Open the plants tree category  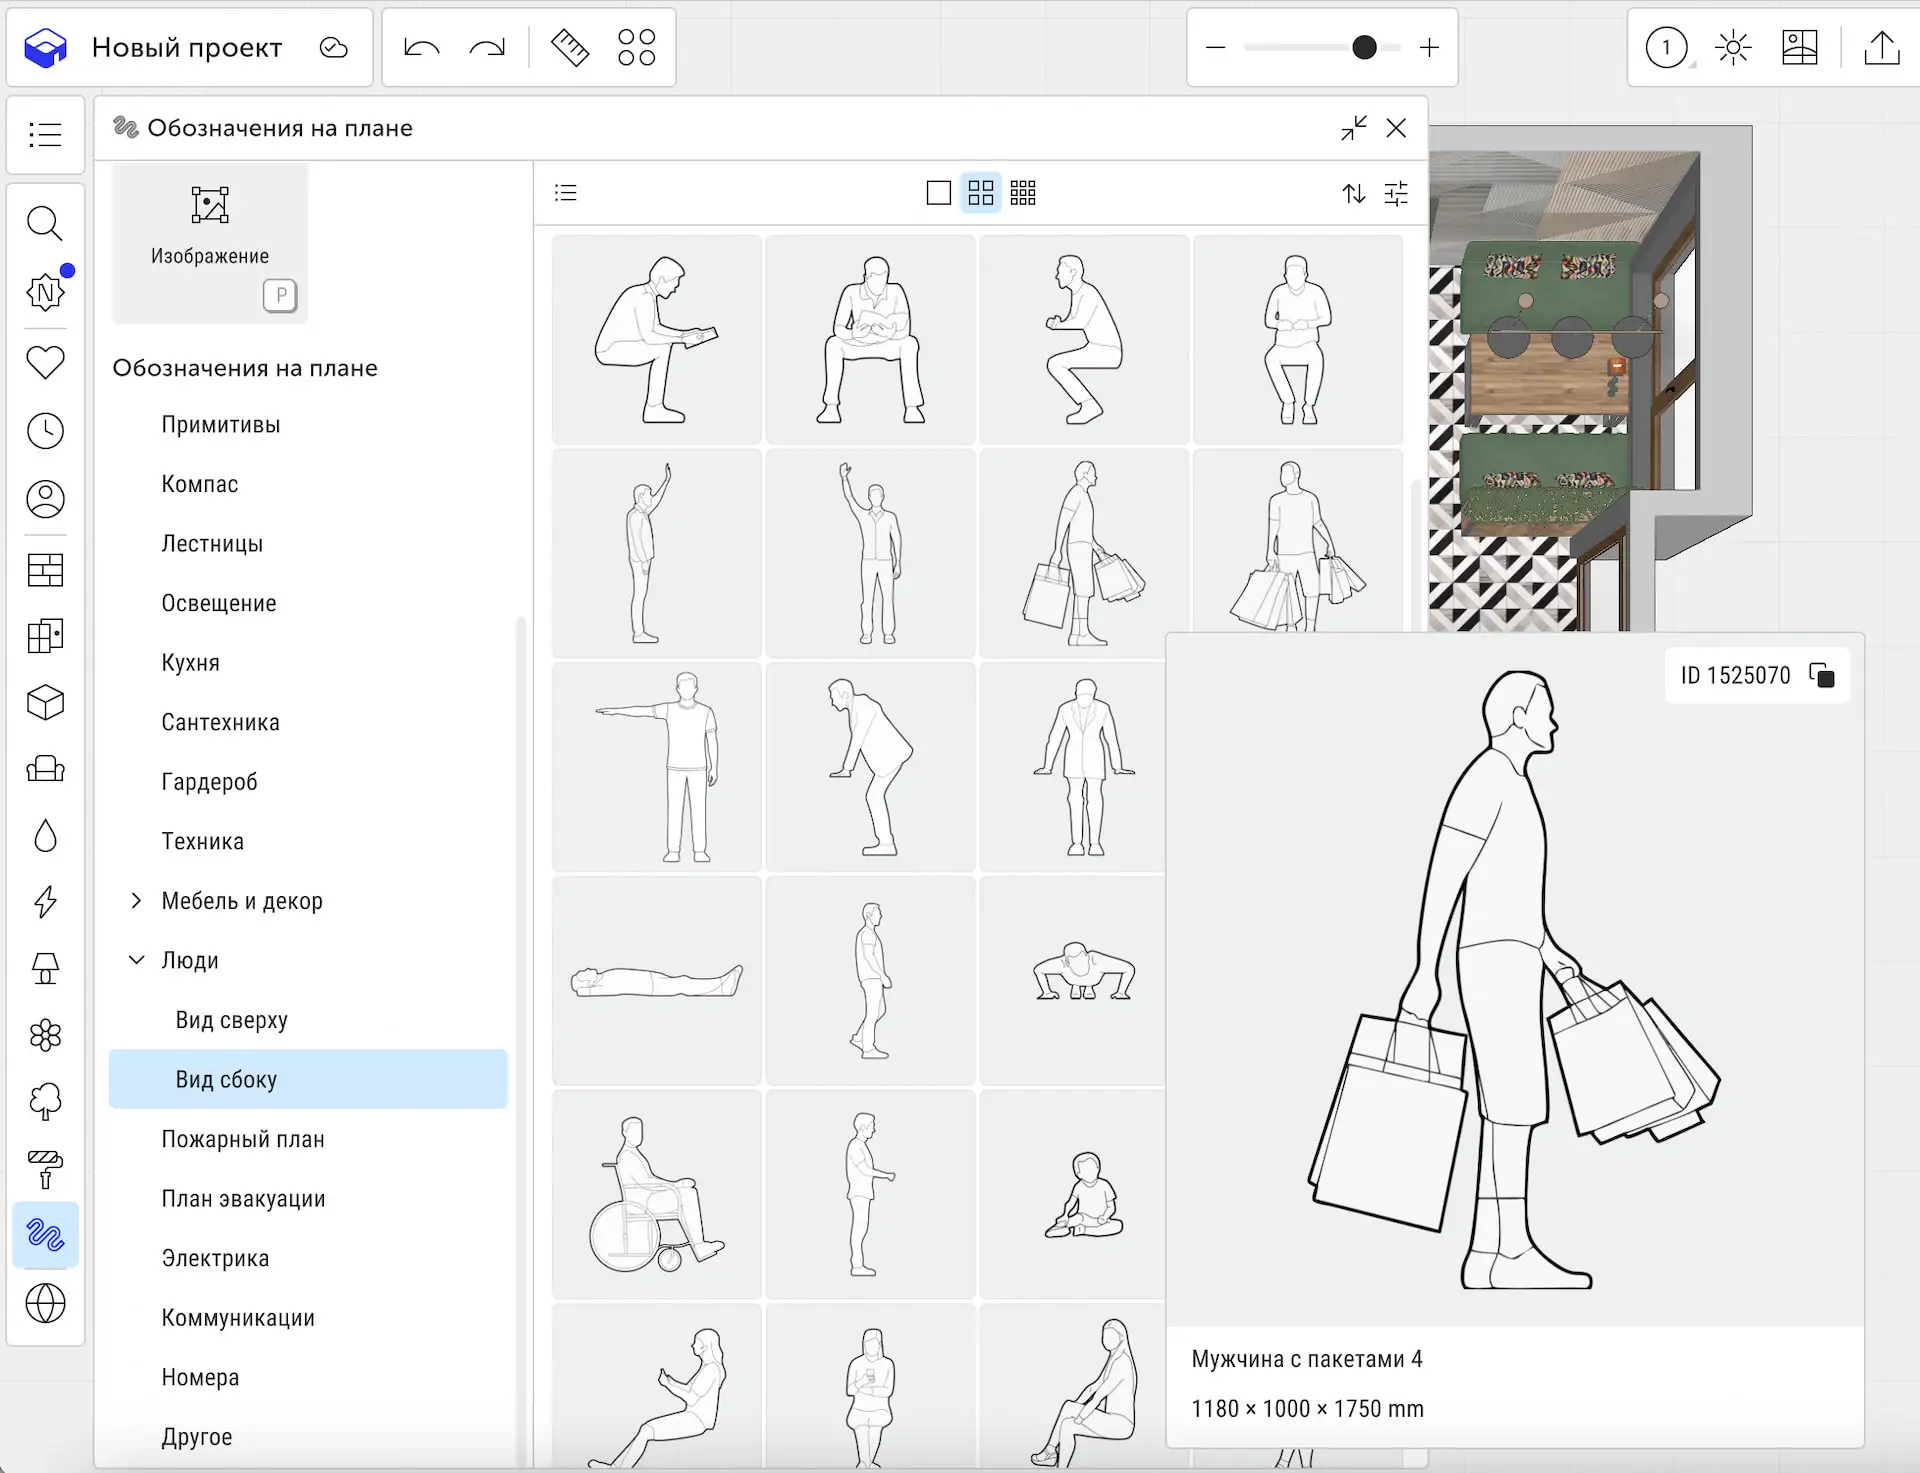pos(45,1102)
